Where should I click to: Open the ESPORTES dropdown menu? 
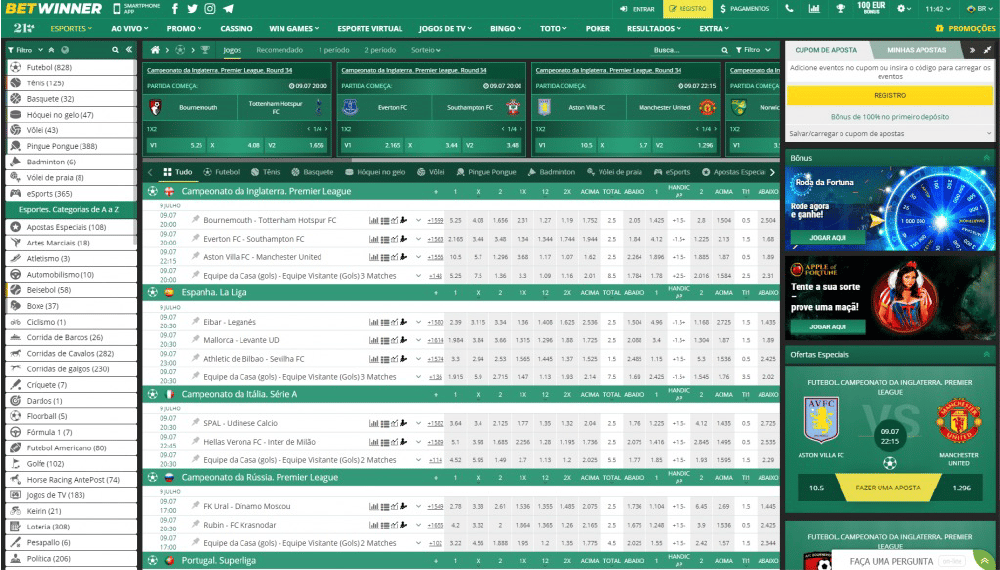pyautogui.click(x=71, y=29)
